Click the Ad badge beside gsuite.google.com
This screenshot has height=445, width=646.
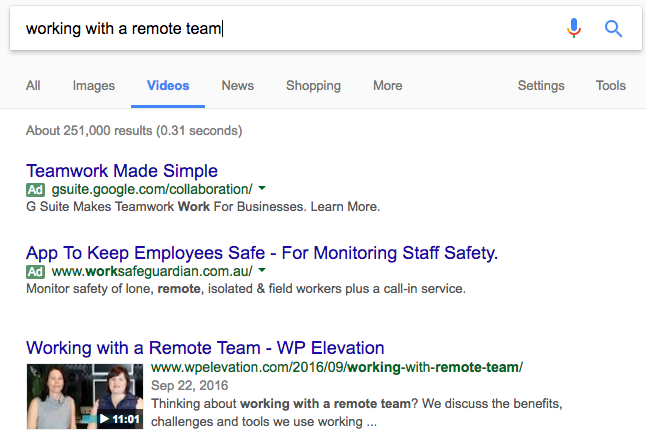(35, 190)
